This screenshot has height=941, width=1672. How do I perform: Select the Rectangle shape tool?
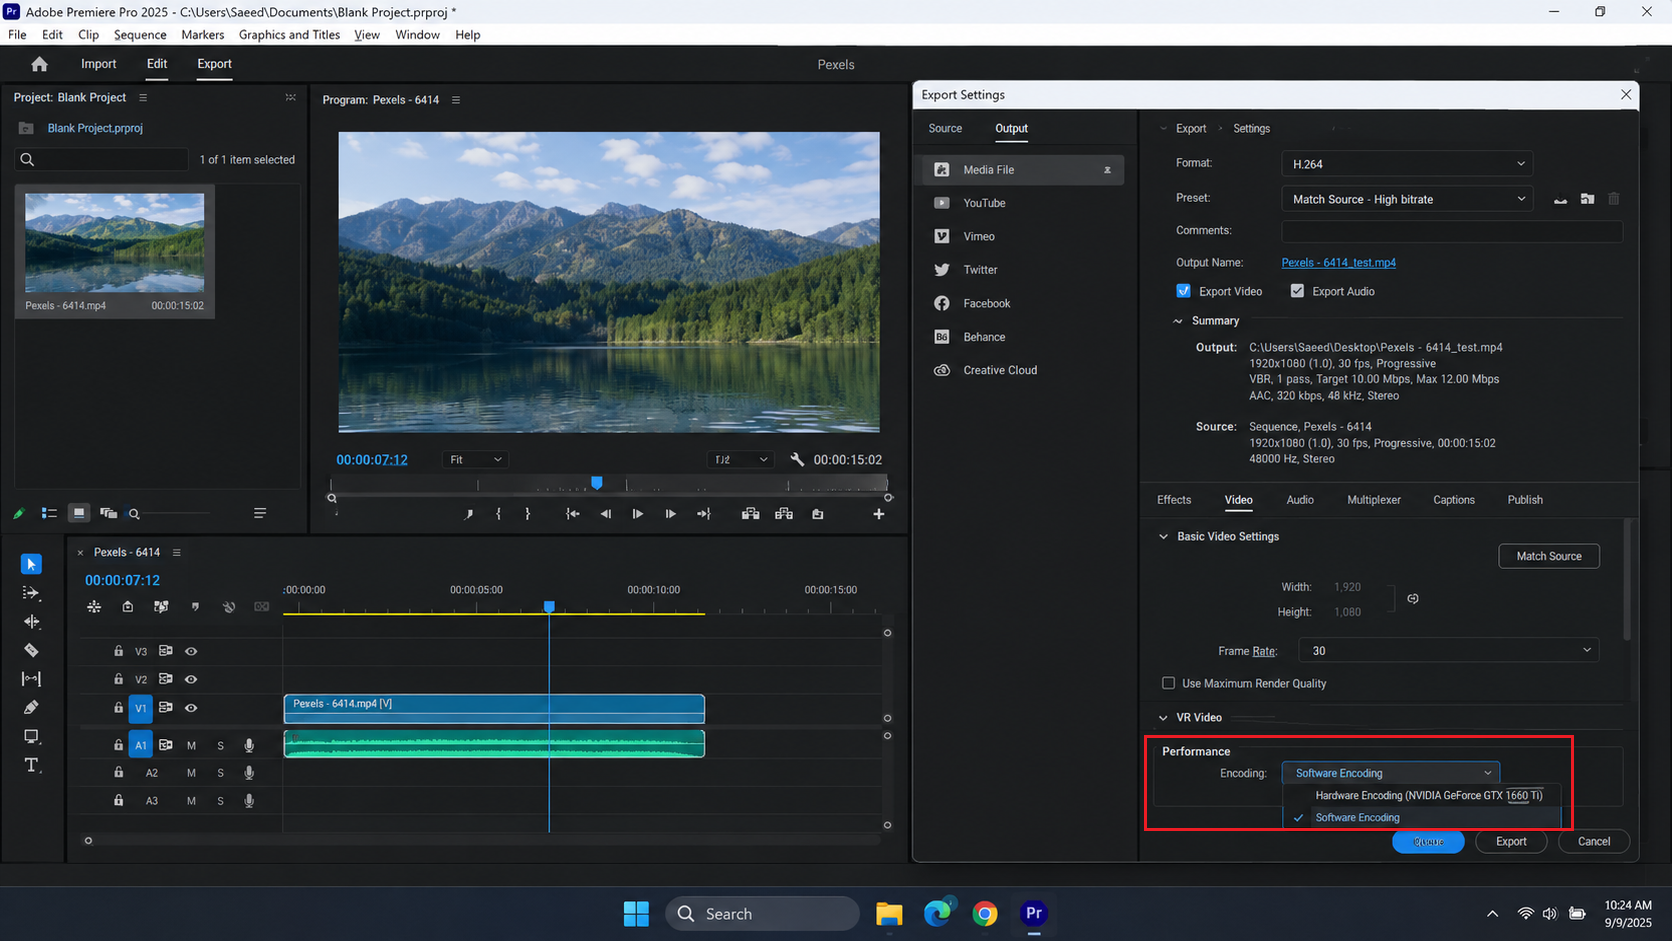point(31,736)
